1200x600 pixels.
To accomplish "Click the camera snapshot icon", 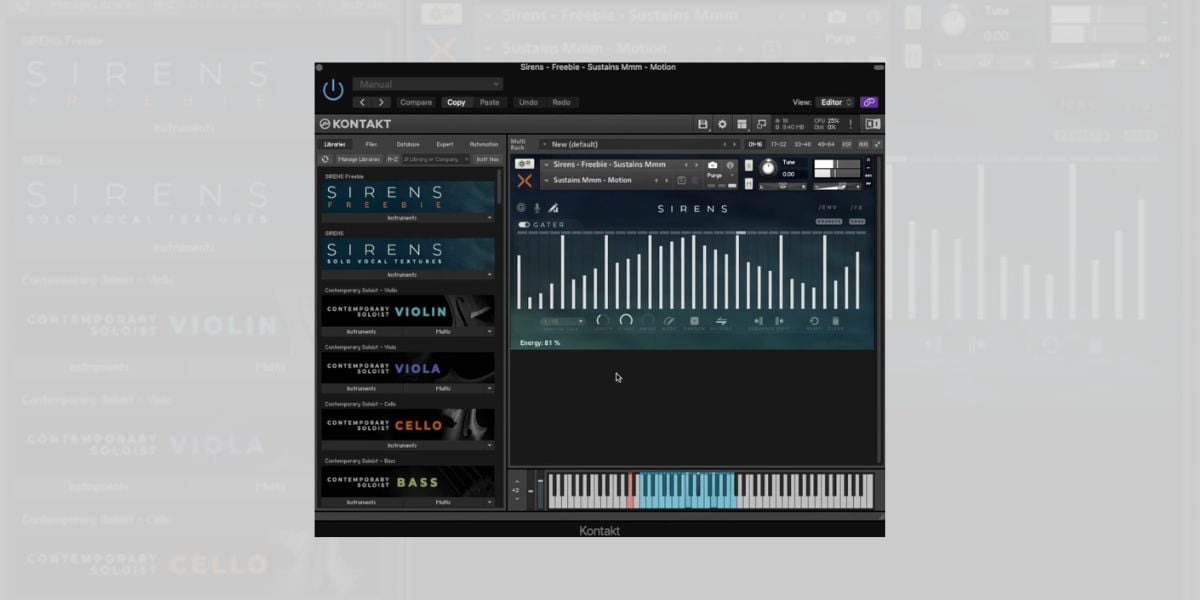I will tap(712, 165).
